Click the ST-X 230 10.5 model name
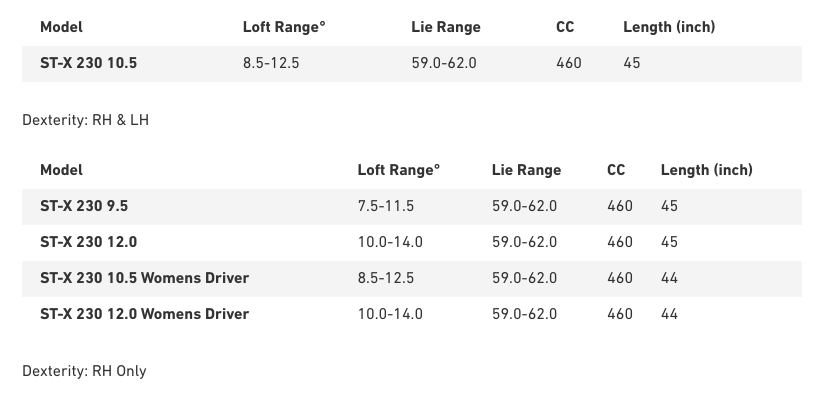The image size is (832, 394). click(x=88, y=63)
